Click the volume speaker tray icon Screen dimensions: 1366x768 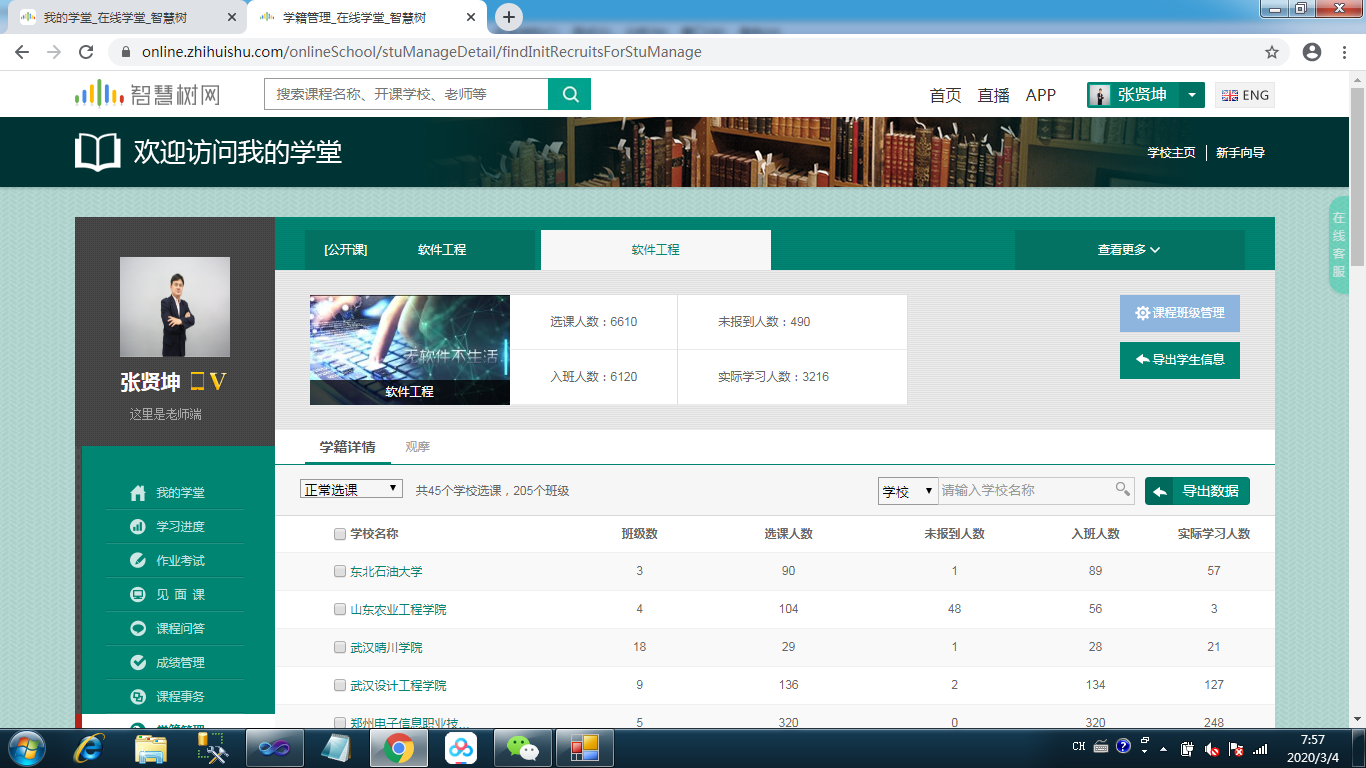[1212, 748]
